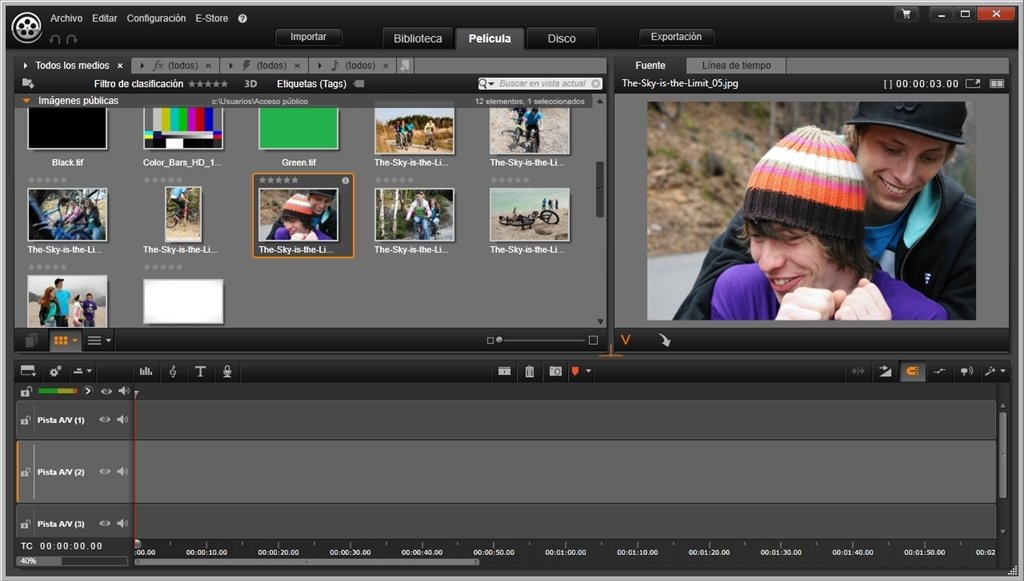
Task: Open the marker dropdown arrow
Action: pyautogui.click(x=588, y=371)
